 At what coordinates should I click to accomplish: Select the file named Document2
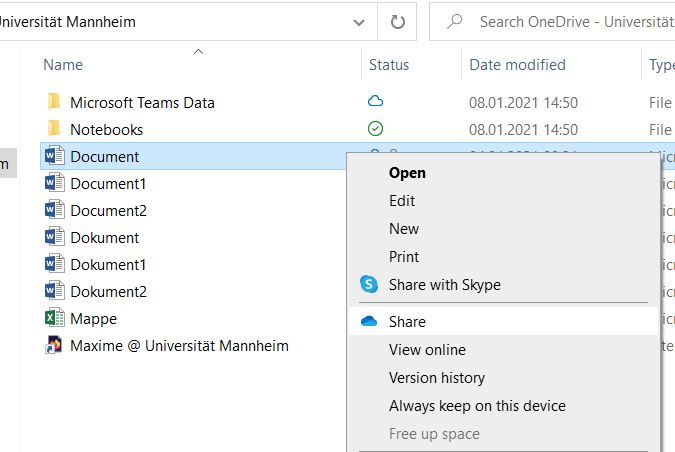pos(108,211)
